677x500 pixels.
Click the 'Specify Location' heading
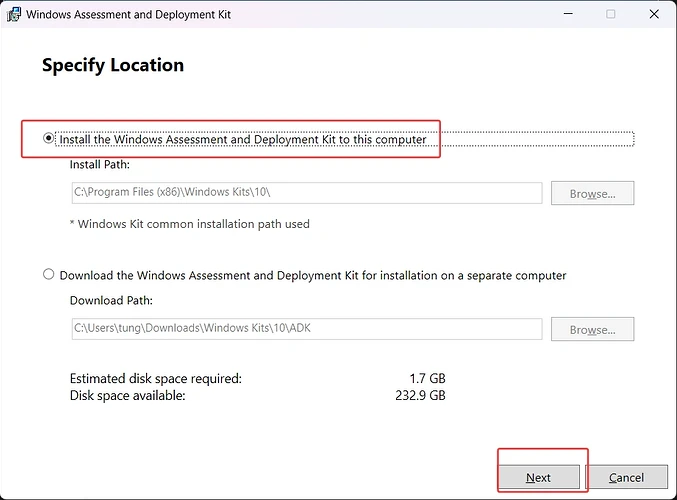[113, 66]
